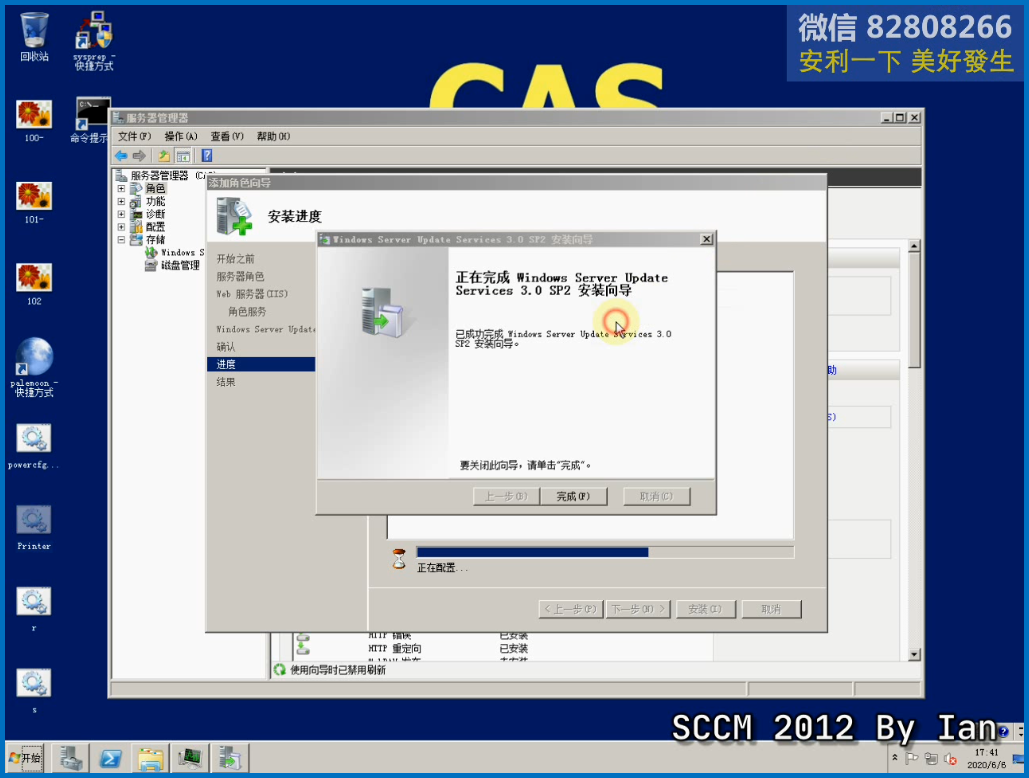
Task: Click the Back arrow in Server Manager toolbar
Action: pos(121,155)
